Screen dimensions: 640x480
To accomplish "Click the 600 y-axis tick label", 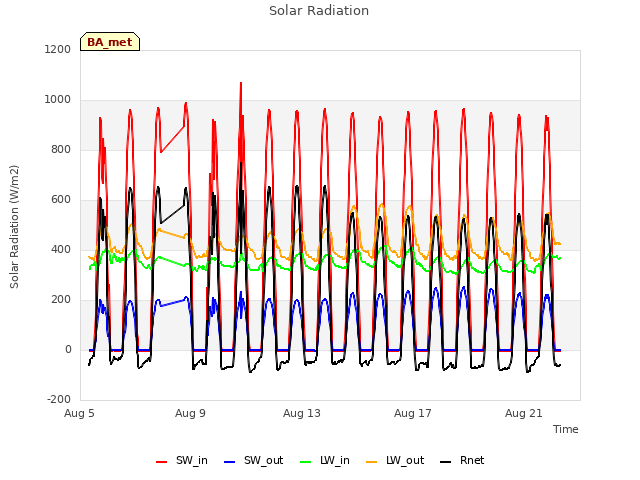I will 61,199.
